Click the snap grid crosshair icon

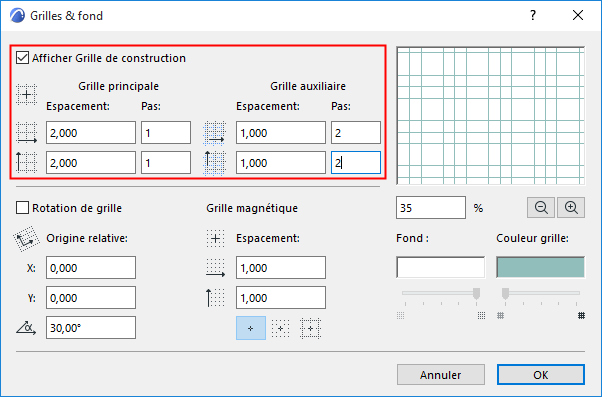pyautogui.click(x=215, y=239)
